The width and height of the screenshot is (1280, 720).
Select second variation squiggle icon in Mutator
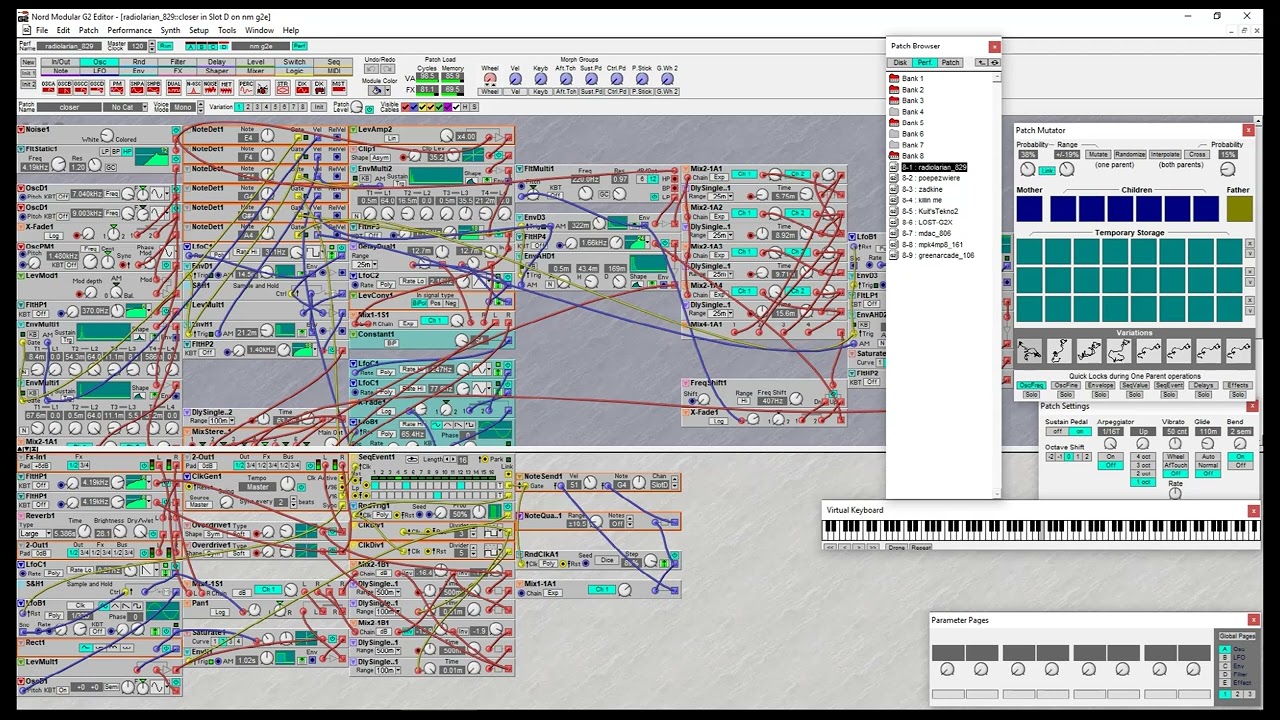1059,351
